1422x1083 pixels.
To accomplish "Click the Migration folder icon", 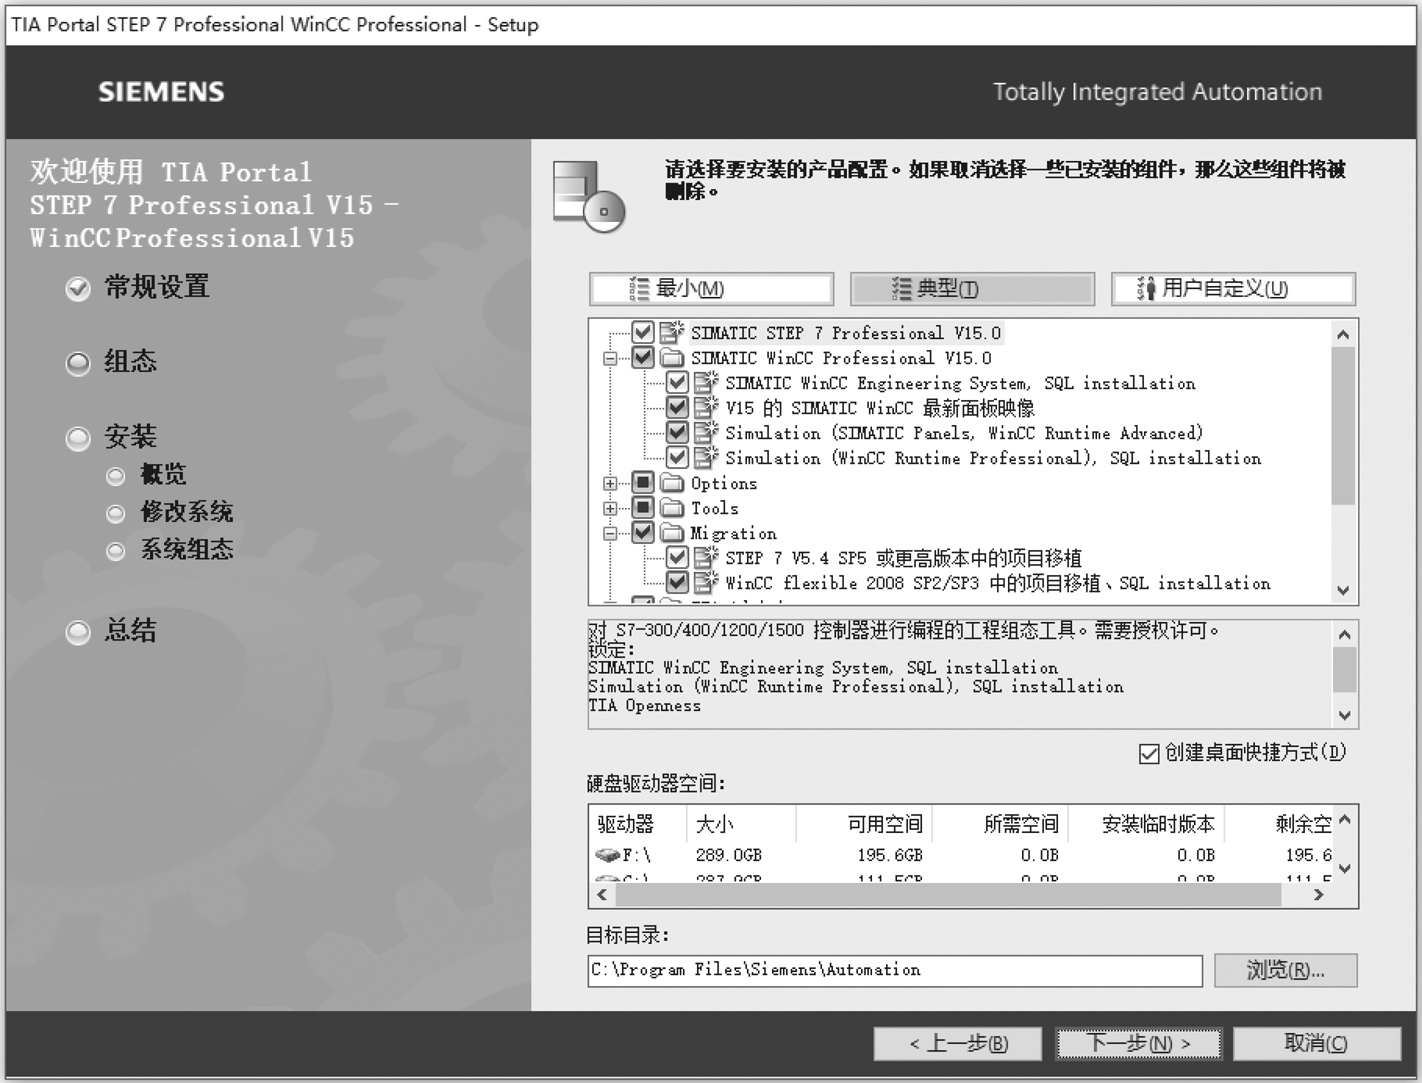I will pyautogui.click(x=672, y=533).
